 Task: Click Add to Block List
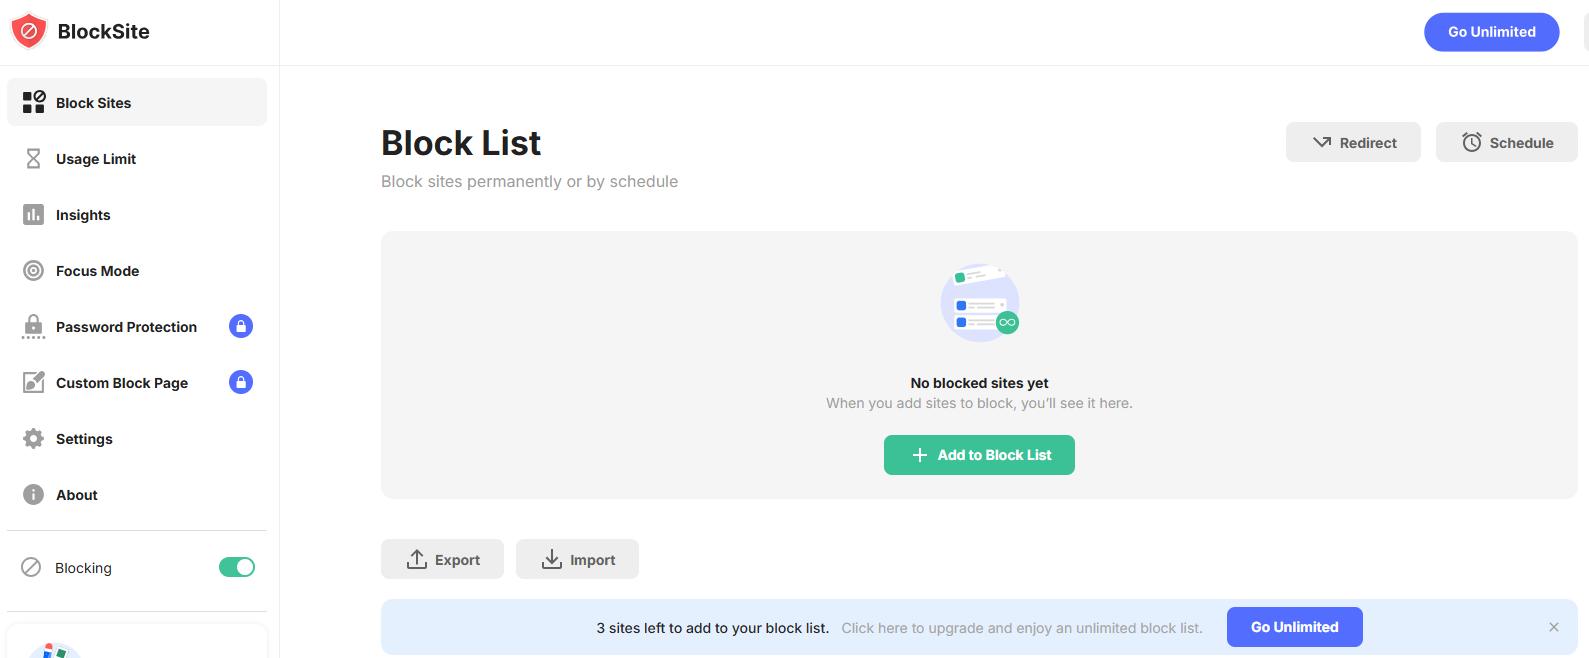(979, 455)
